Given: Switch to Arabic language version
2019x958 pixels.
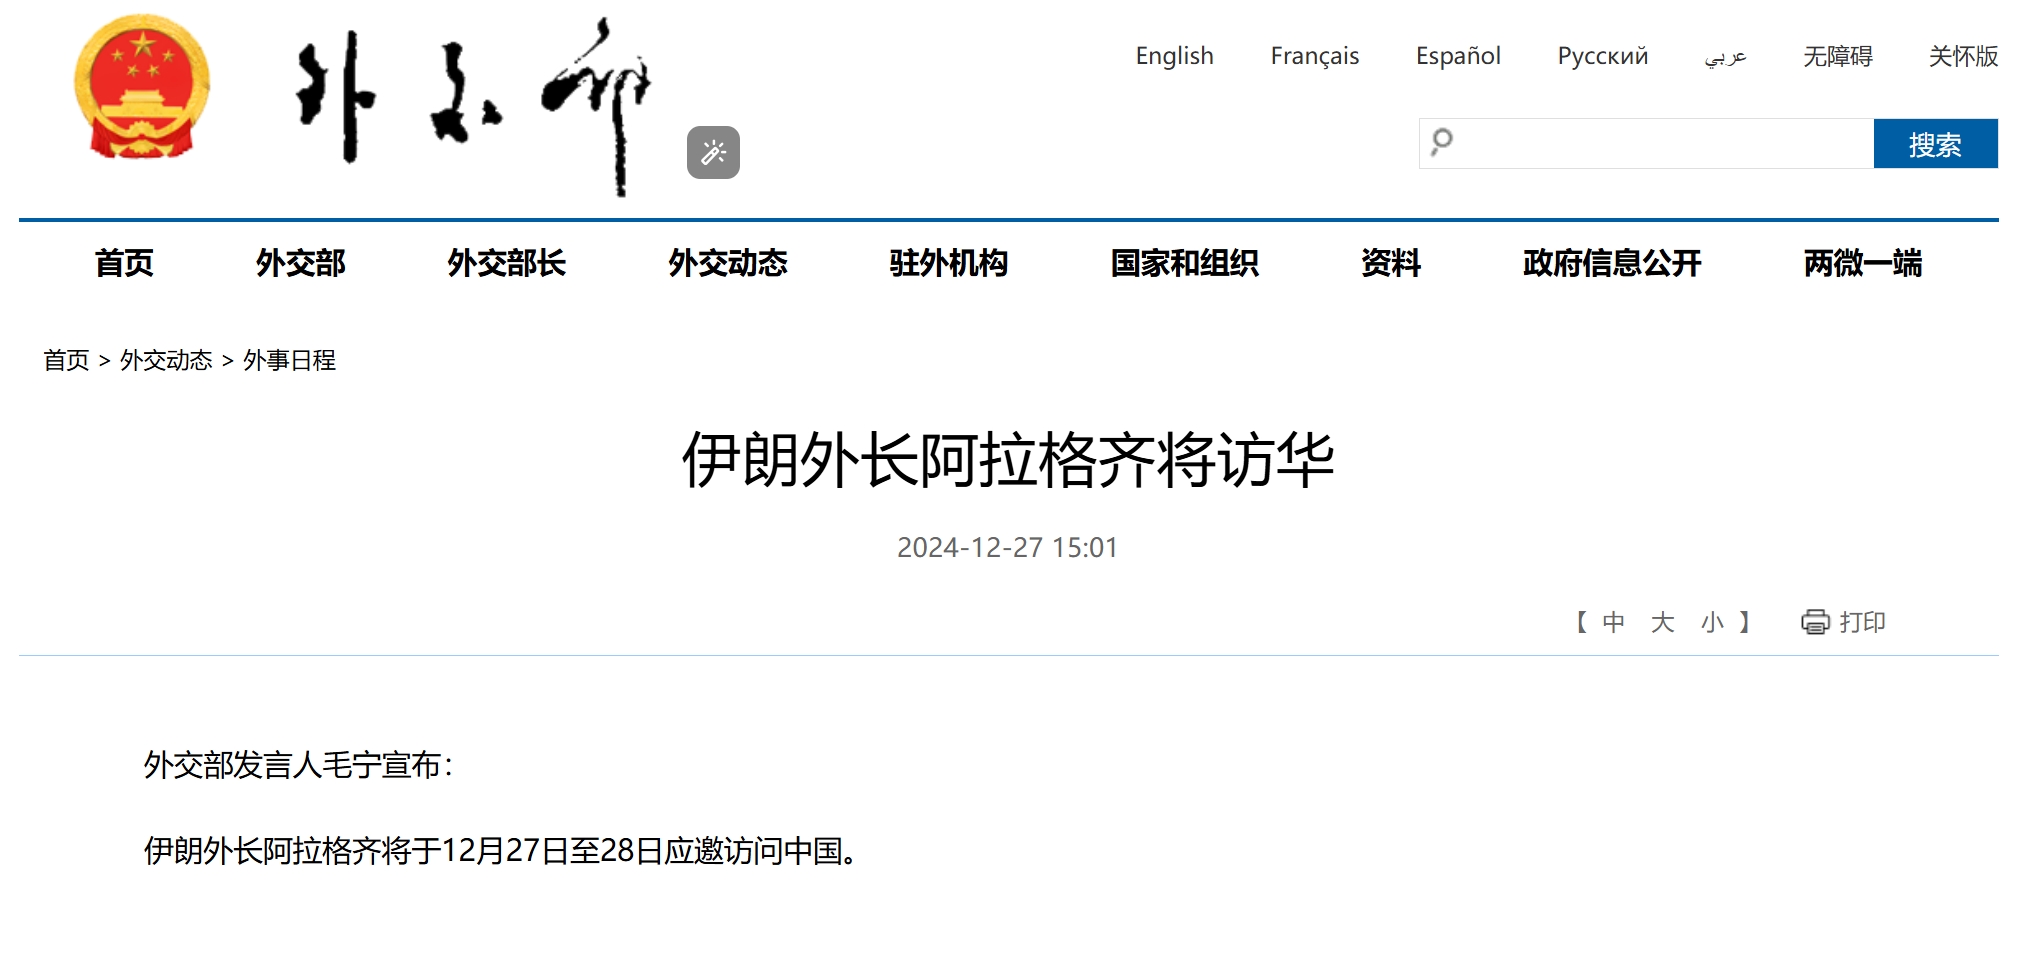Looking at the screenshot, I should (x=1725, y=57).
